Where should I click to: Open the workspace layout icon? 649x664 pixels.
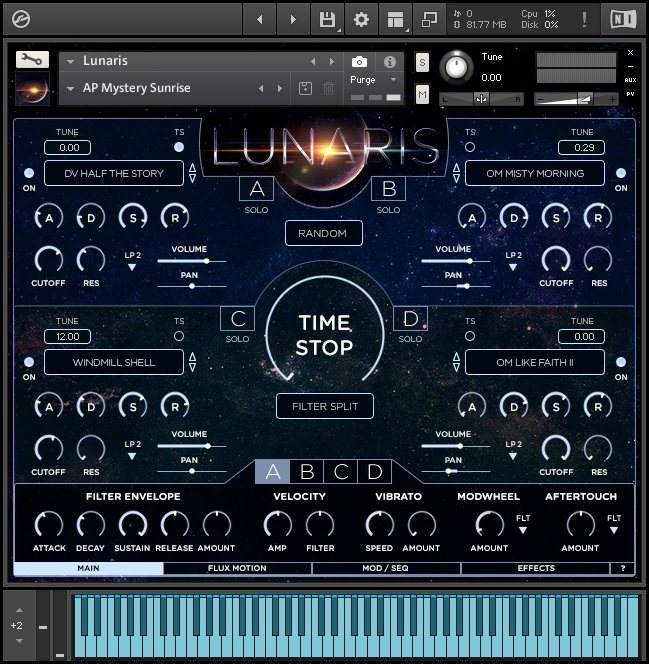[x=395, y=19]
